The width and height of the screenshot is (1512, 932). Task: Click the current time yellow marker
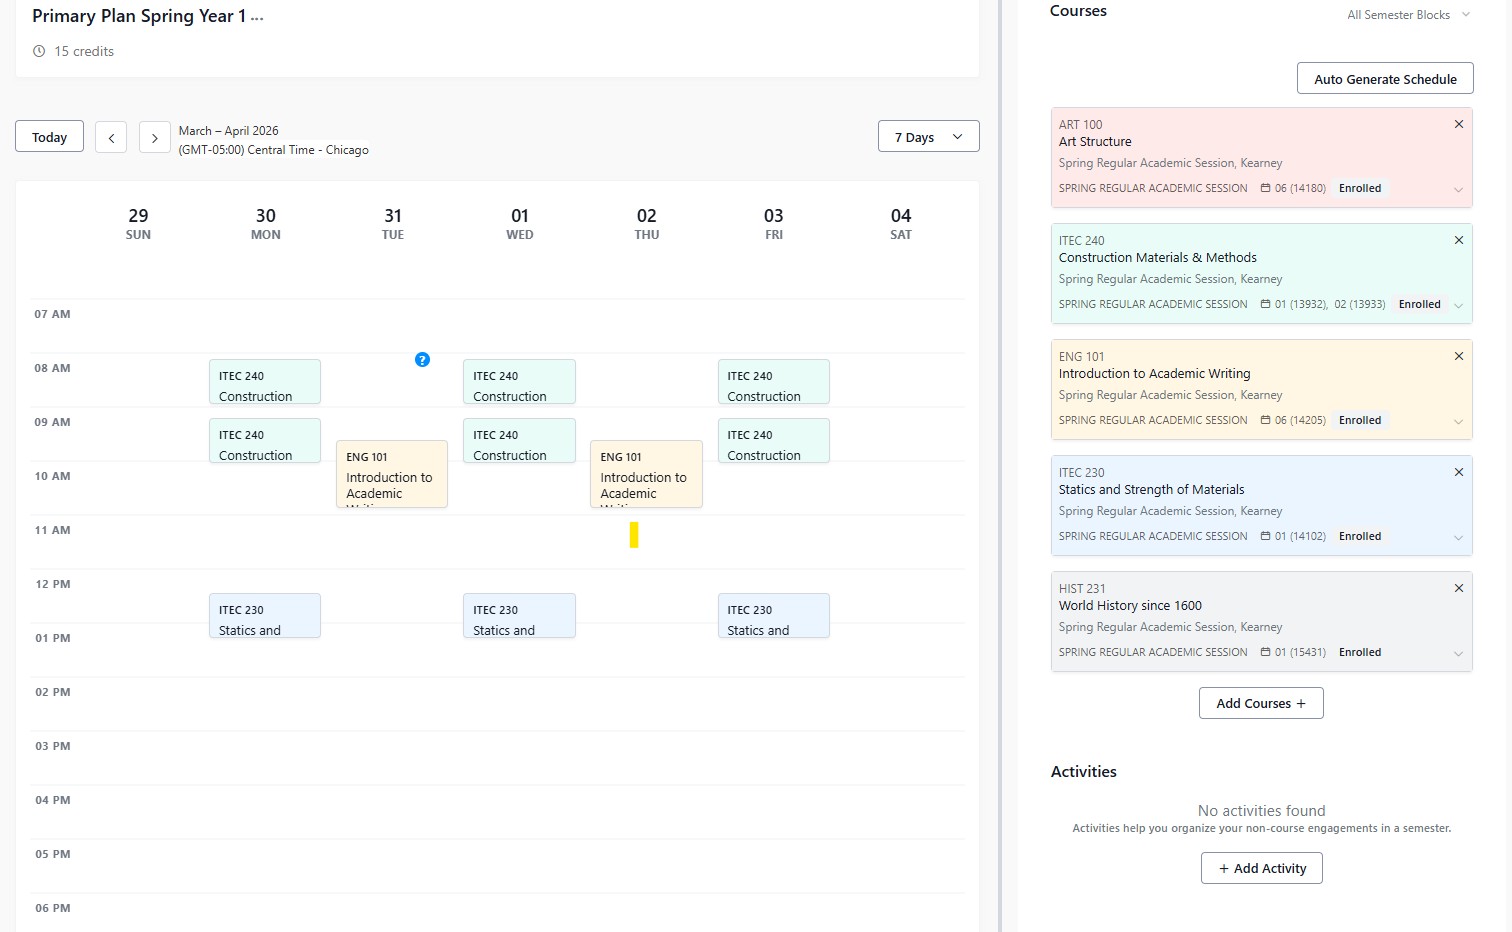point(634,535)
